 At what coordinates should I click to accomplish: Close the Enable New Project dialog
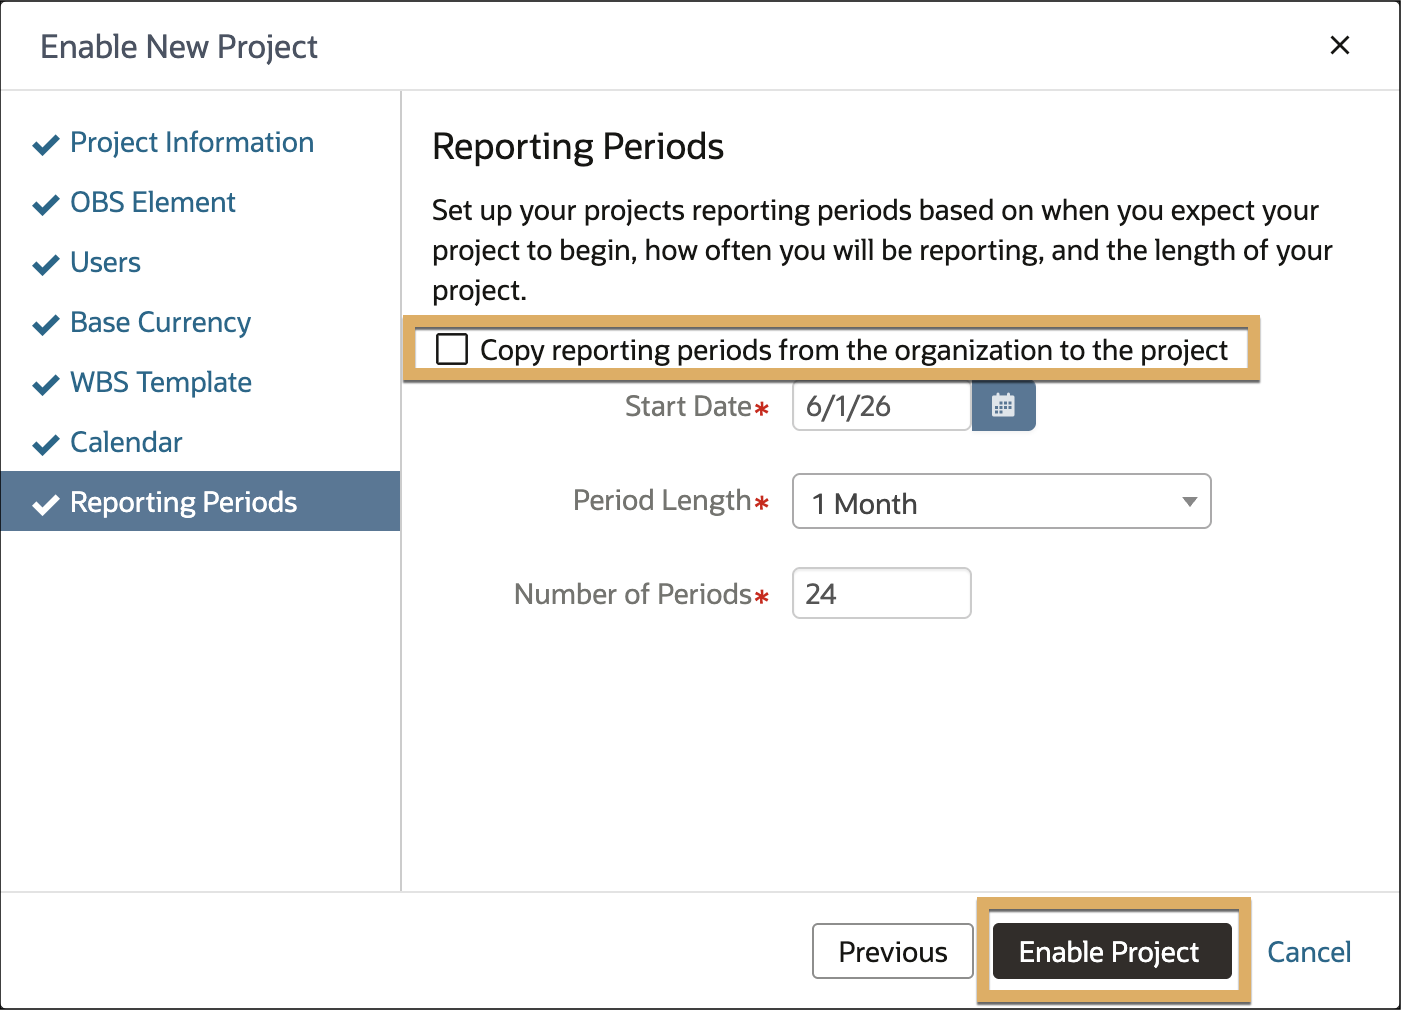click(1340, 45)
